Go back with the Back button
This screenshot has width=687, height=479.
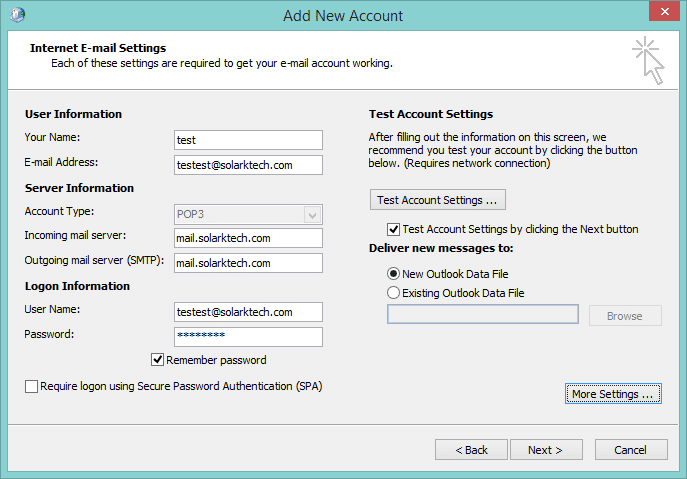[472, 450]
